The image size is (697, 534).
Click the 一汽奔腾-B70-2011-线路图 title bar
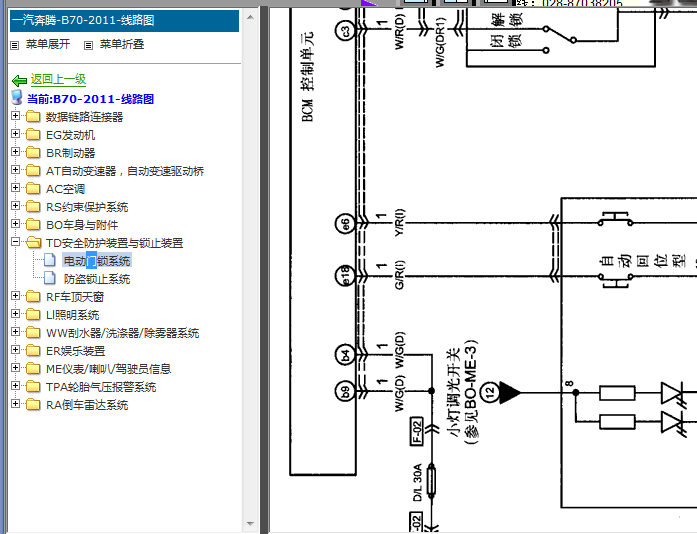[124, 20]
